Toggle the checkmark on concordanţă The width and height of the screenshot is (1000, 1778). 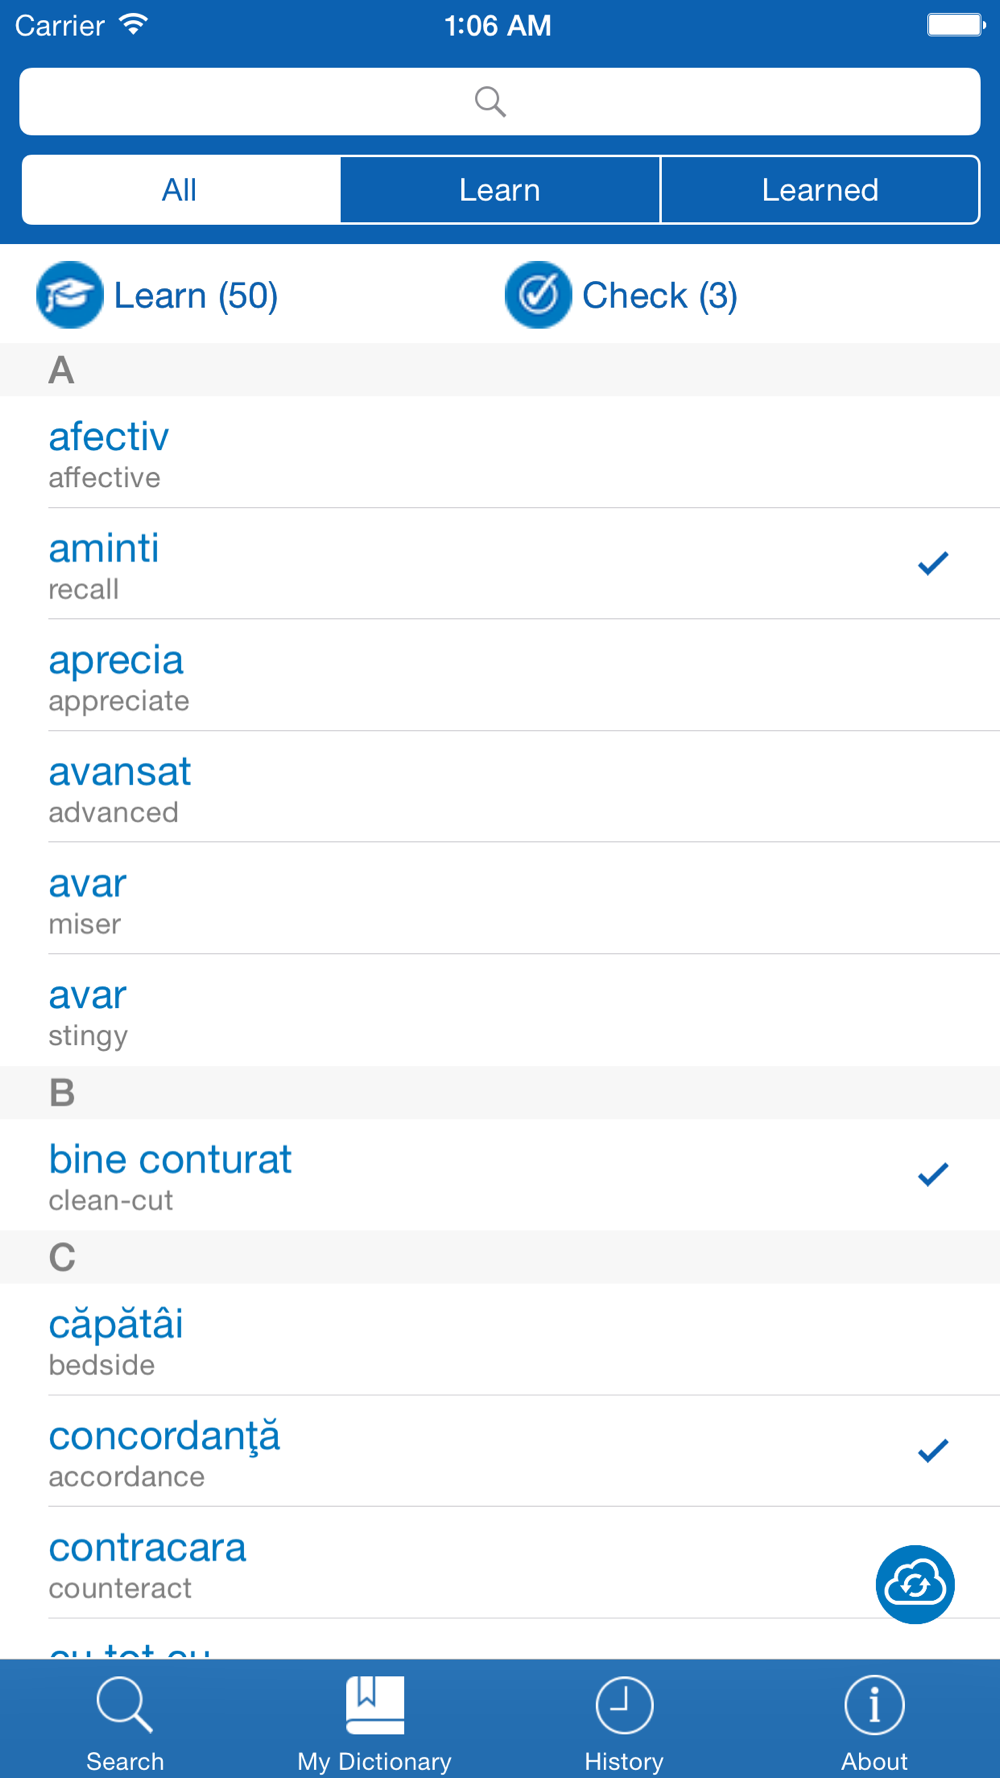tap(933, 1450)
